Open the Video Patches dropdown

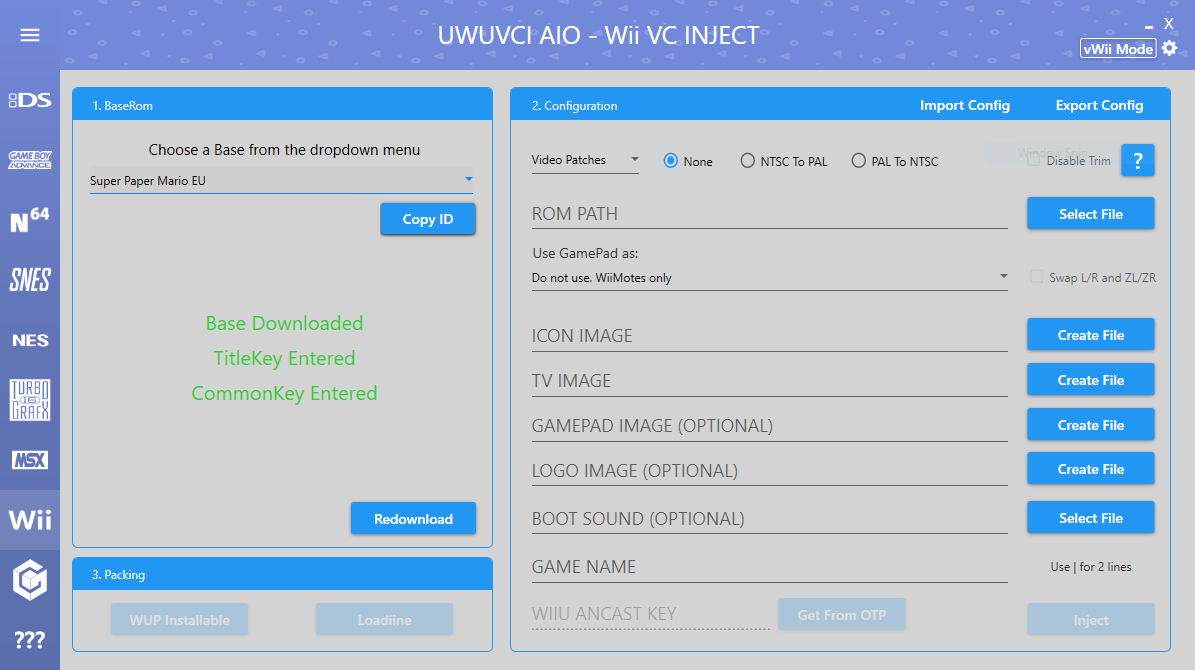585,160
